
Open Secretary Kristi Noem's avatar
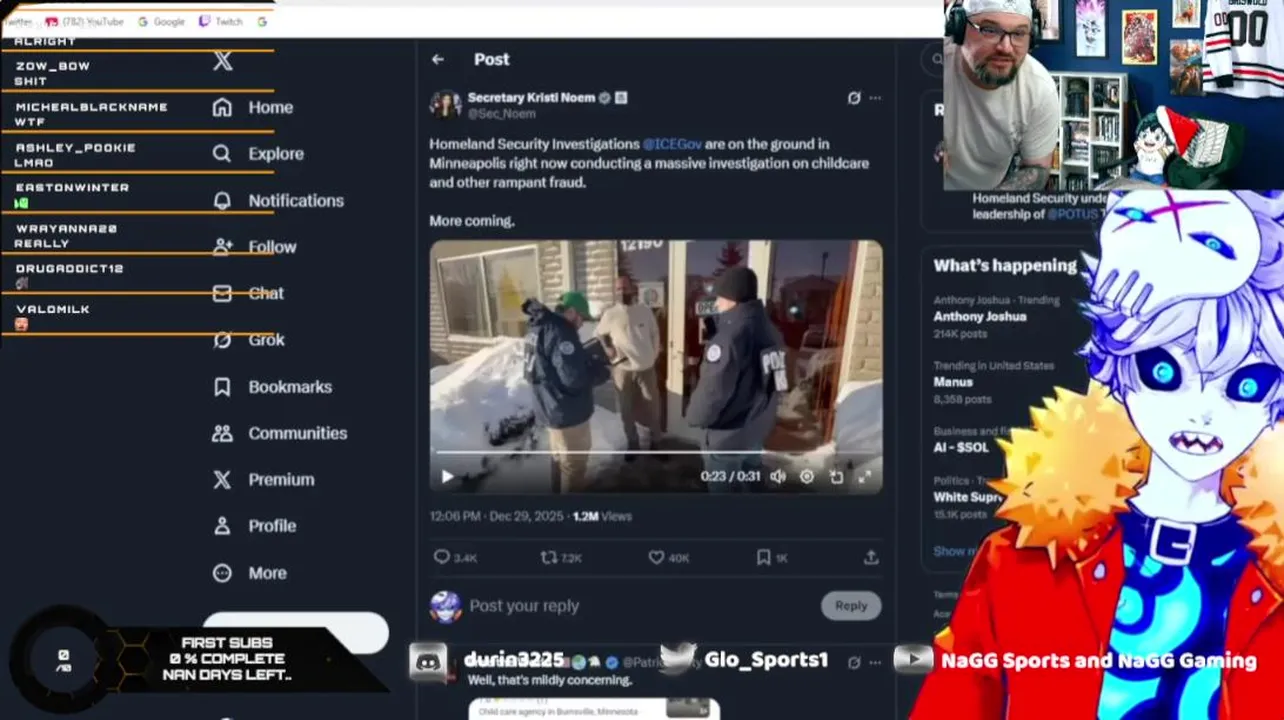click(445, 104)
